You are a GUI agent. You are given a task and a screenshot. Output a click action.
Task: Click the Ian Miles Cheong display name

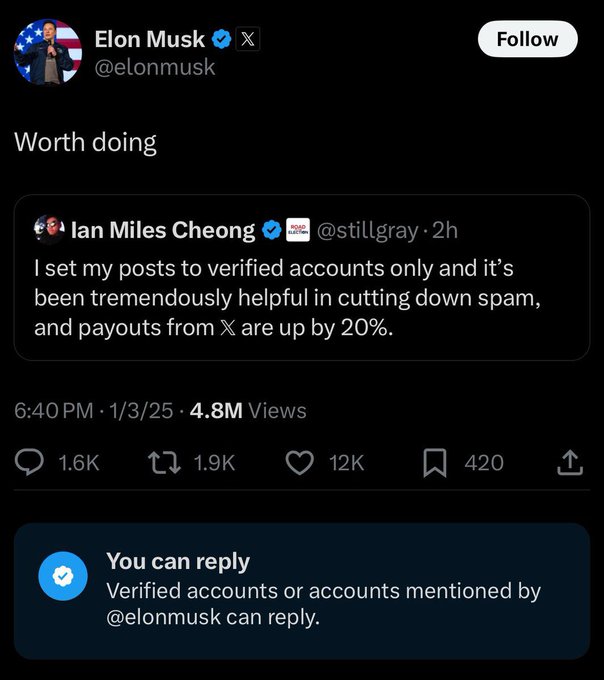163,230
